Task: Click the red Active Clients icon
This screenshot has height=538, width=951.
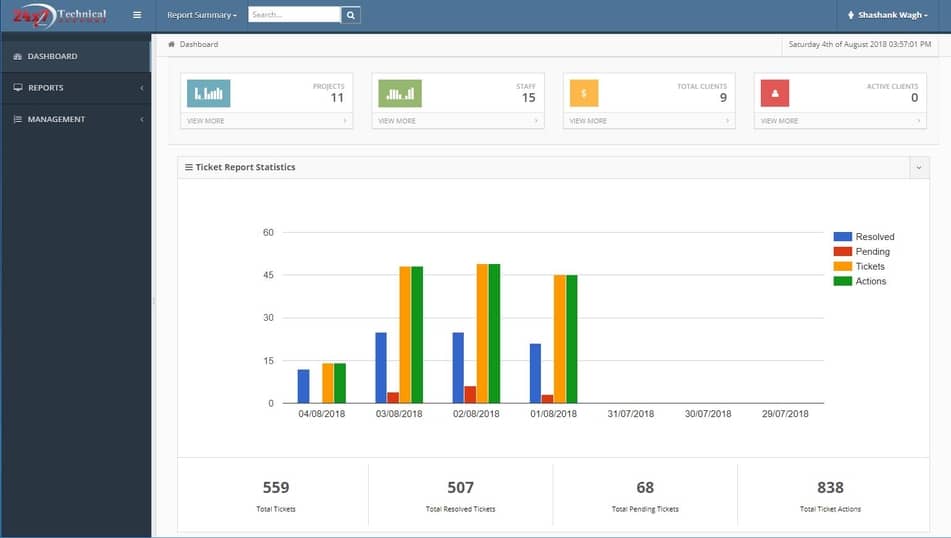Action: [775, 93]
